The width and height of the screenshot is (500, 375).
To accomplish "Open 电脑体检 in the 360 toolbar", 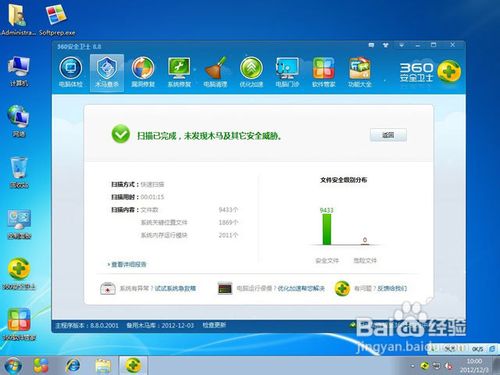I will (71, 72).
